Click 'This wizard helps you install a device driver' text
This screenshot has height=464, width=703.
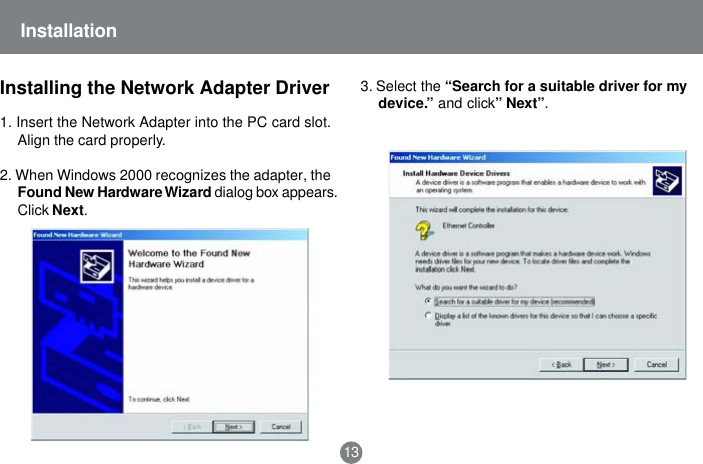(x=191, y=283)
